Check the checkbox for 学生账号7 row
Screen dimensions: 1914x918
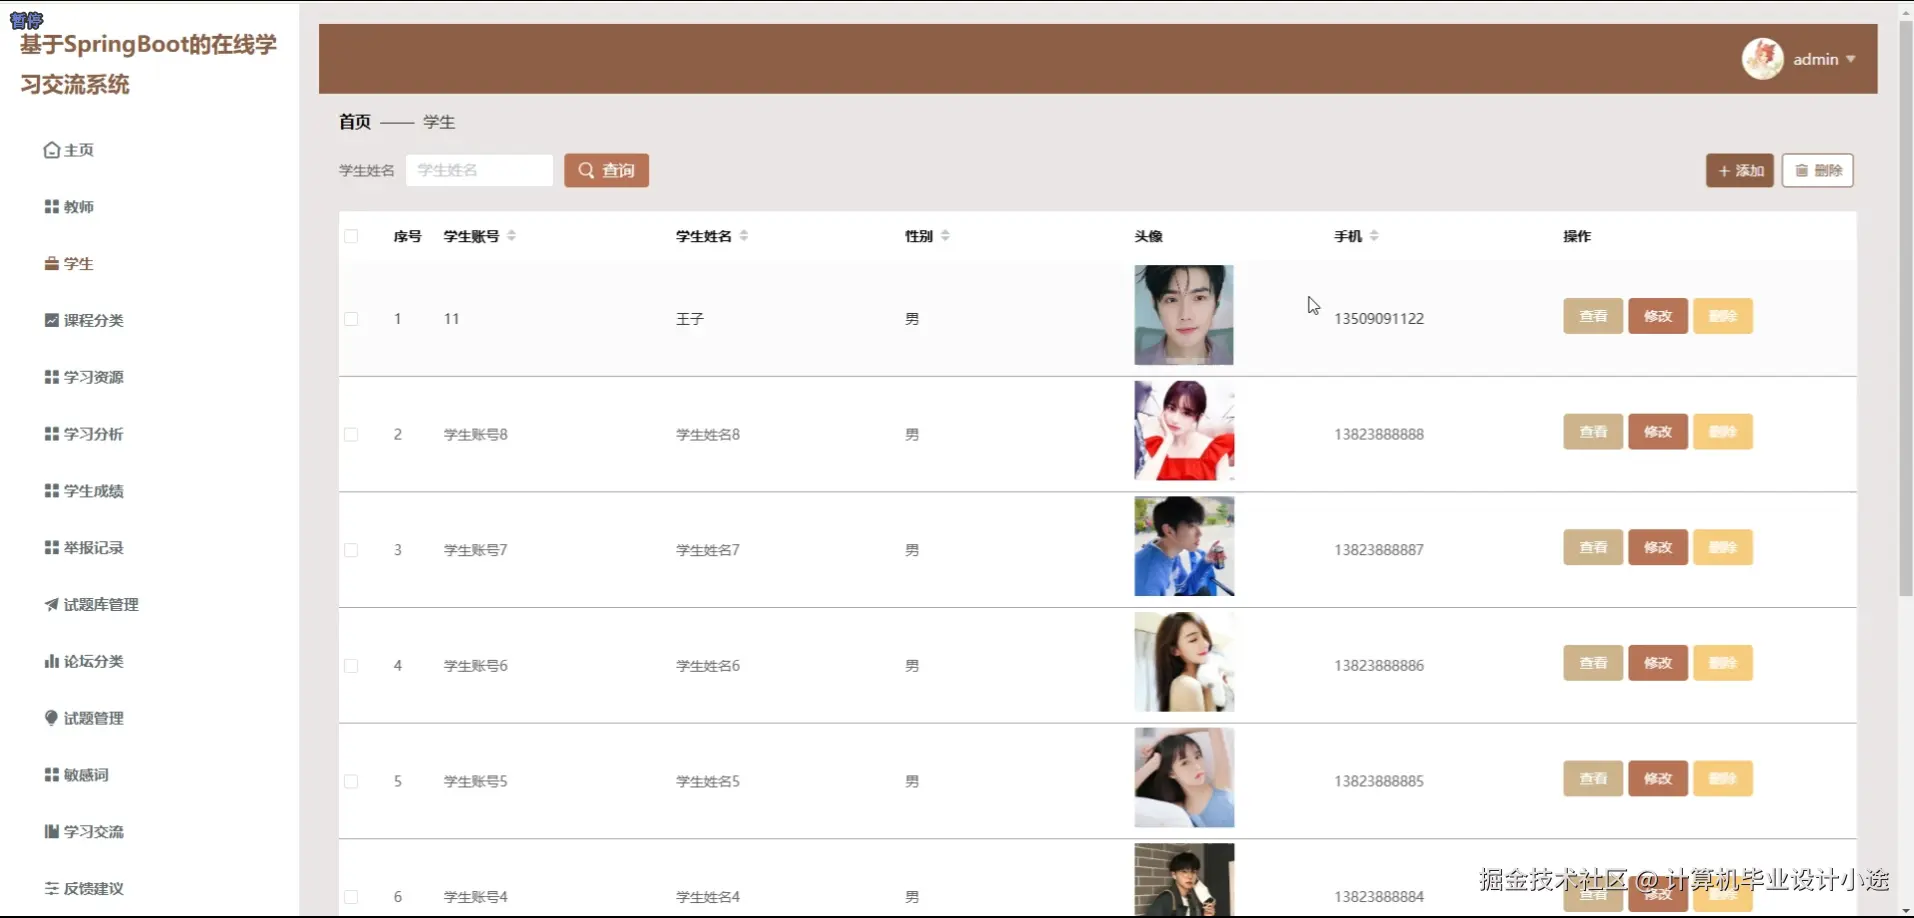pyautogui.click(x=351, y=550)
